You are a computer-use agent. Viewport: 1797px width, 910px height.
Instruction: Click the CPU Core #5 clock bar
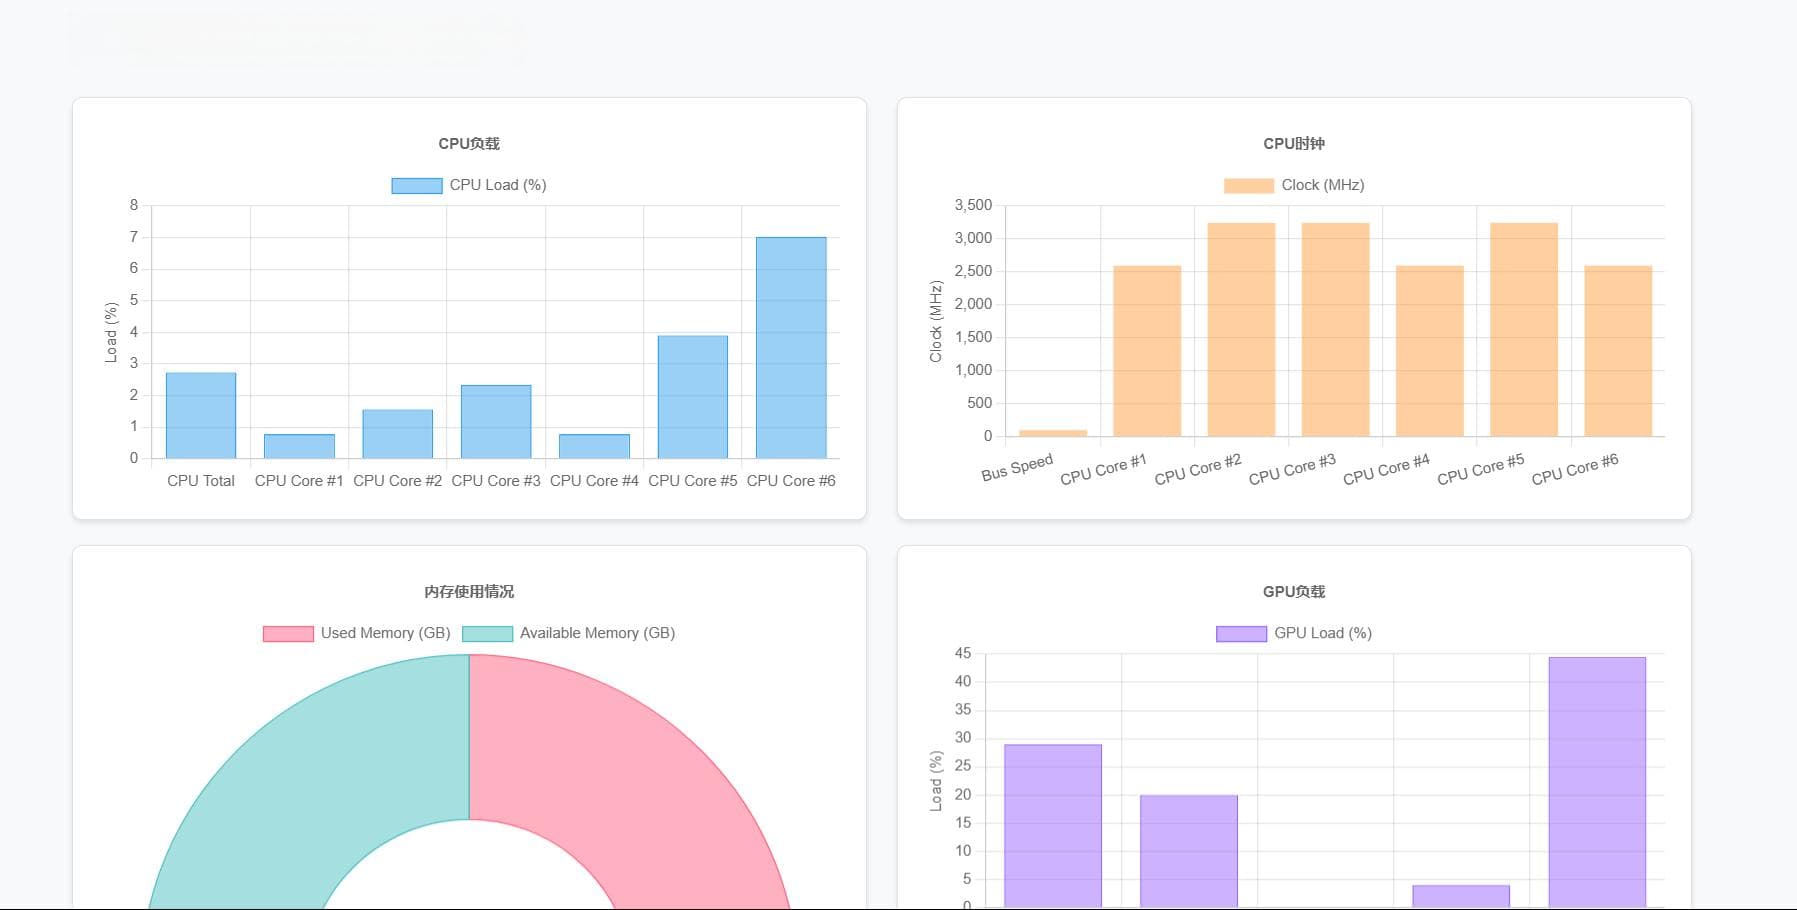click(x=1524, y=329)
